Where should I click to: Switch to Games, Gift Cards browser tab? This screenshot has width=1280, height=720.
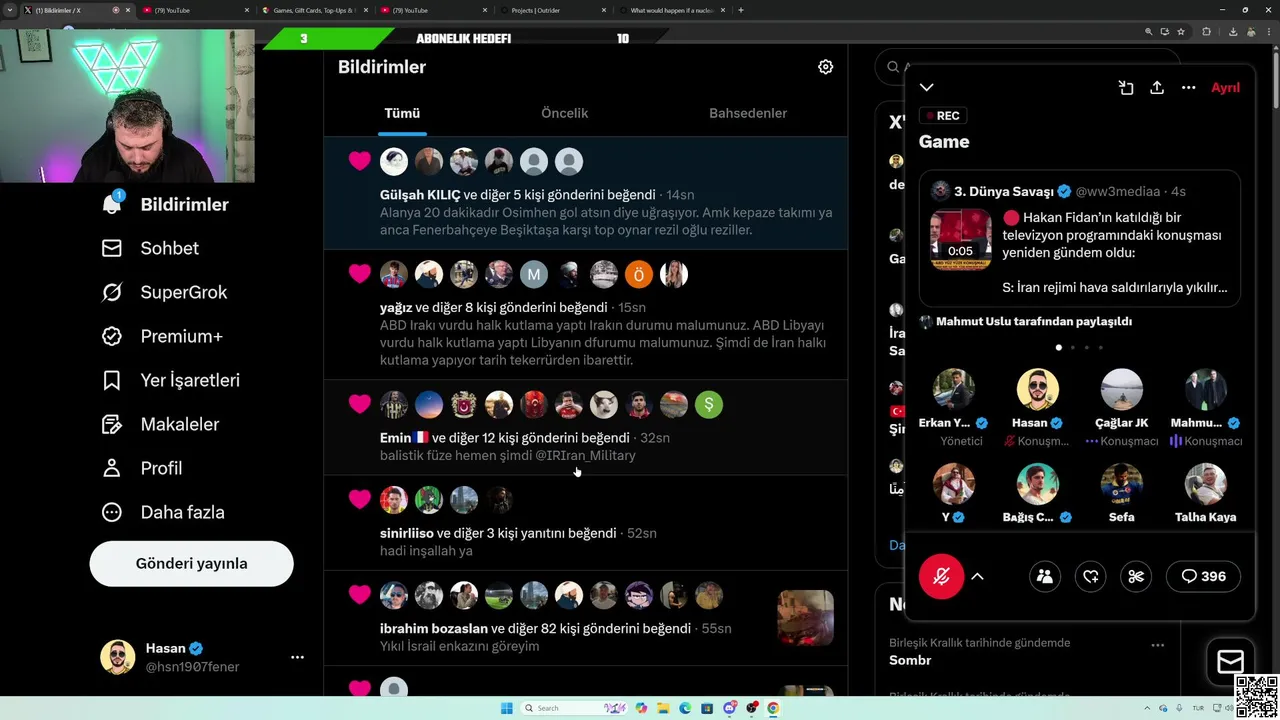313,10
